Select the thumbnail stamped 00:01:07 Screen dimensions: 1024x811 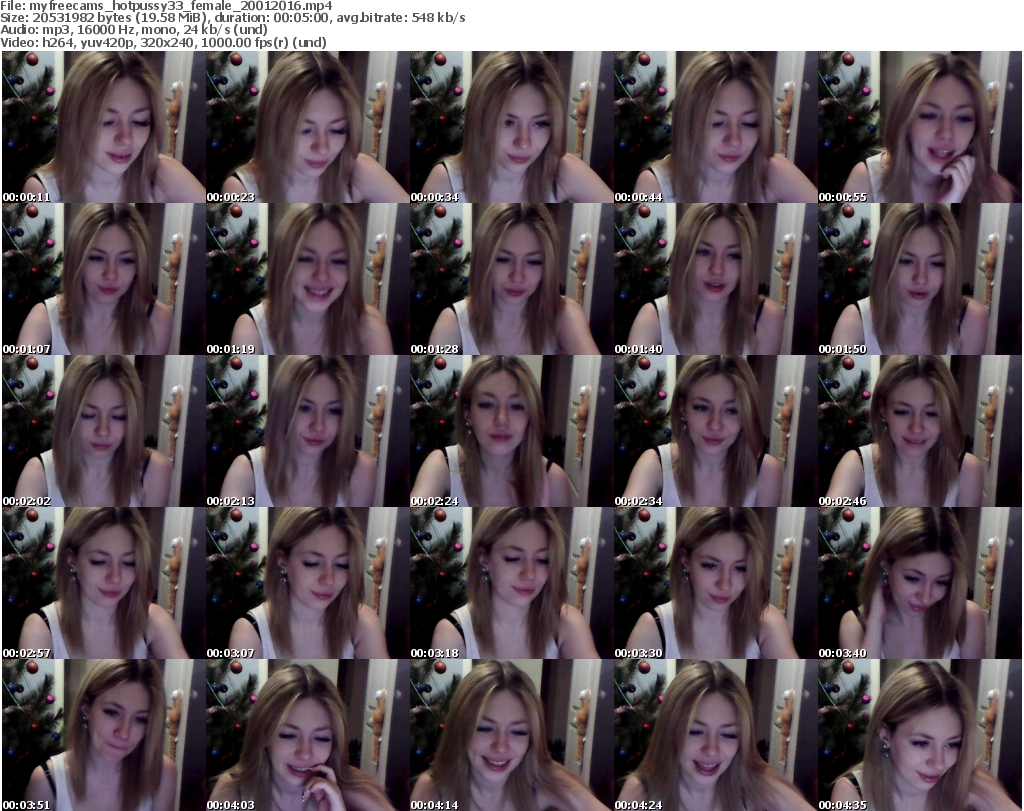coord(104,279)
